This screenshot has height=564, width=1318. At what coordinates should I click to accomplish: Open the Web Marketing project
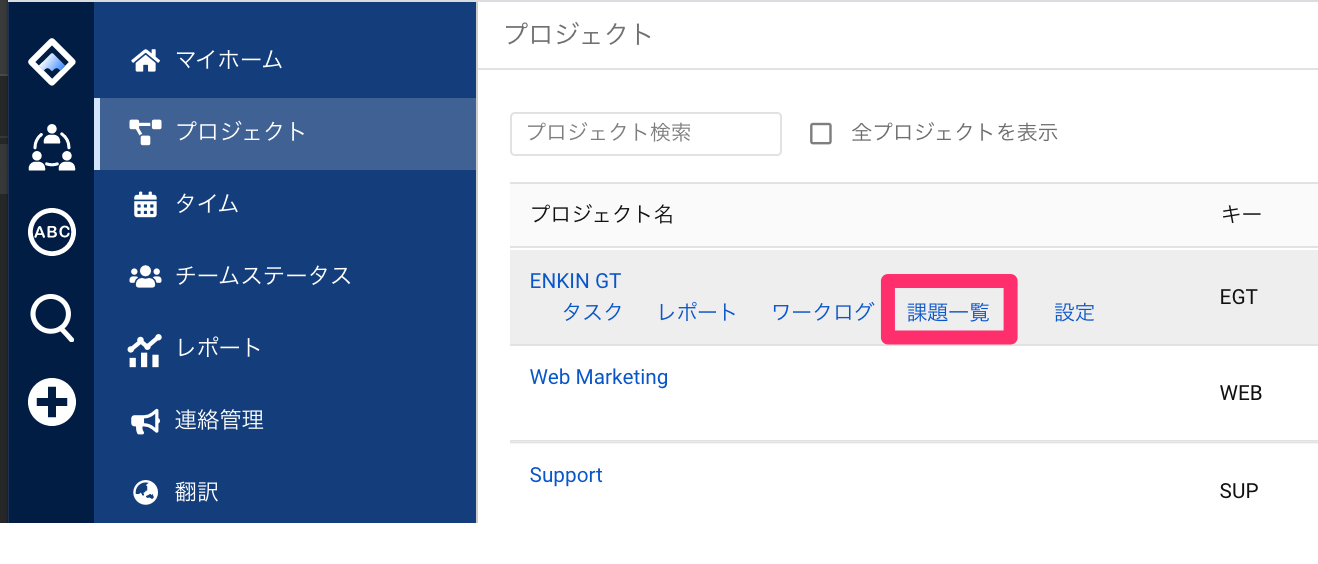pos(599,377)
